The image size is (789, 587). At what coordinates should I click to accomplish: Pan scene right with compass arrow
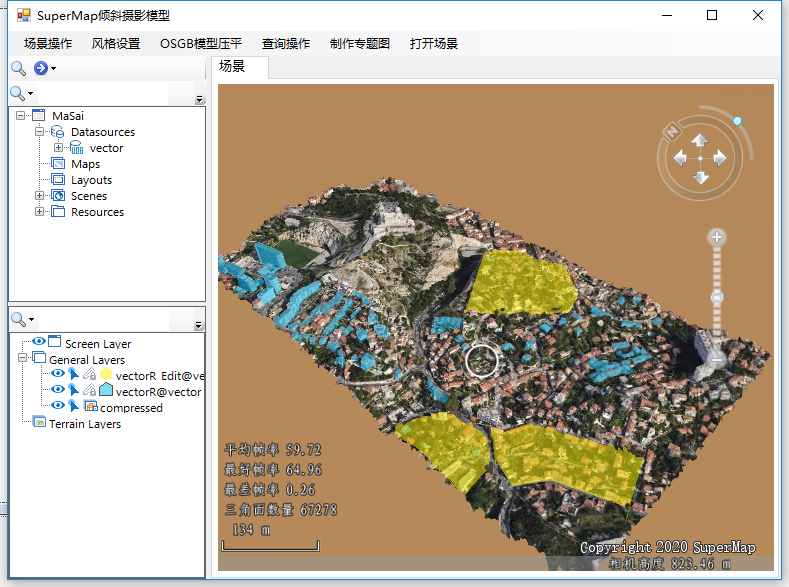pyautogui.click(x=720, y=158)
